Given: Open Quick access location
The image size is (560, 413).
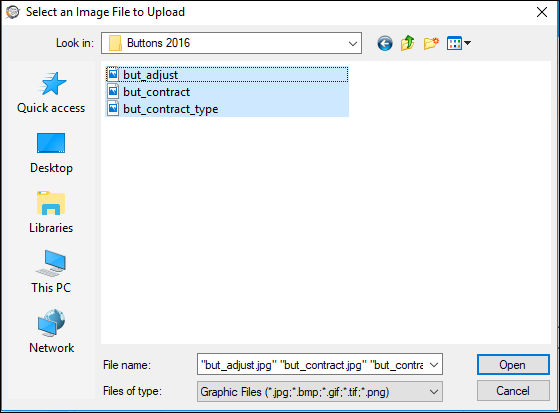Looking at the screenshot, I should point(51,93).
